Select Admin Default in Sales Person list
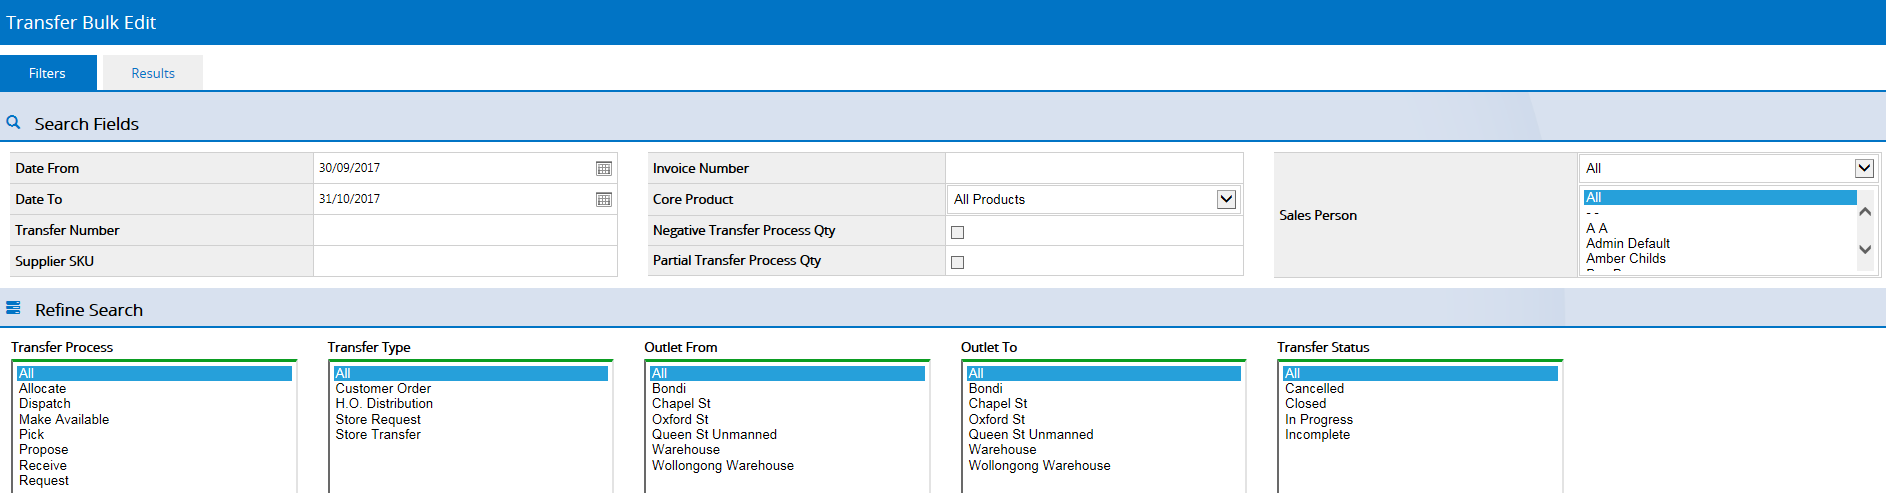The height and width of the screenshot is (493, 1886). tap(1628, 243)
